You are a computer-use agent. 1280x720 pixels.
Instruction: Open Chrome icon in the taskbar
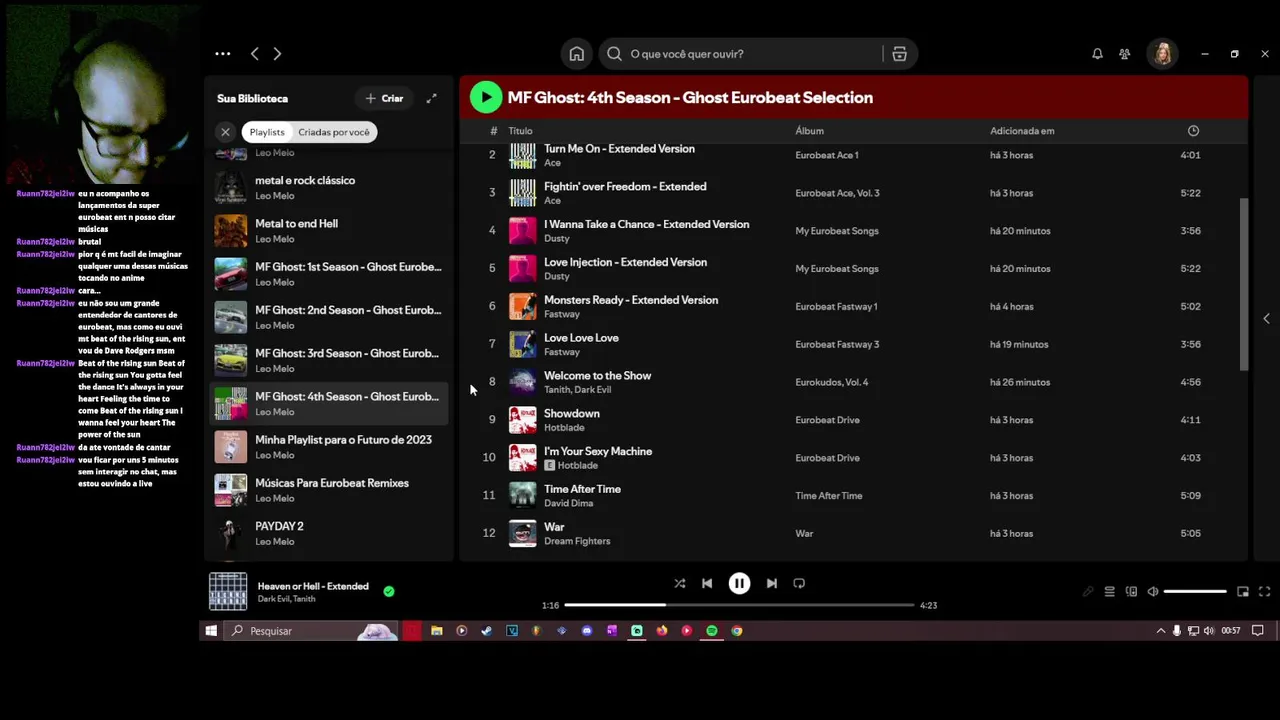point(737,631)
